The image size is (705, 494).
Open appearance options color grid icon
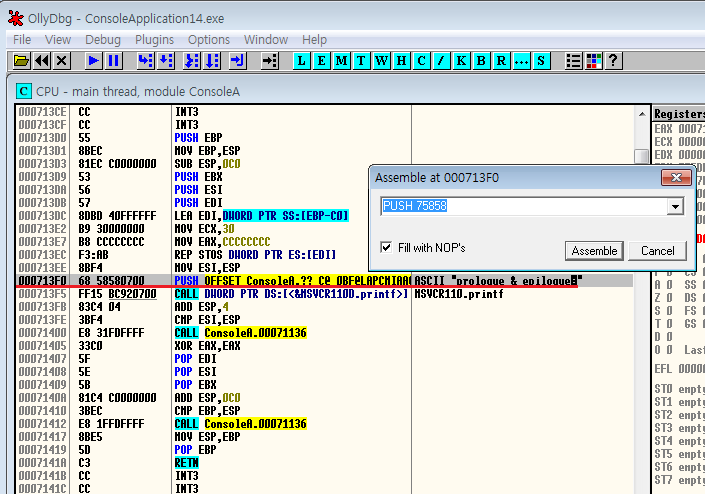pos(593,61)
